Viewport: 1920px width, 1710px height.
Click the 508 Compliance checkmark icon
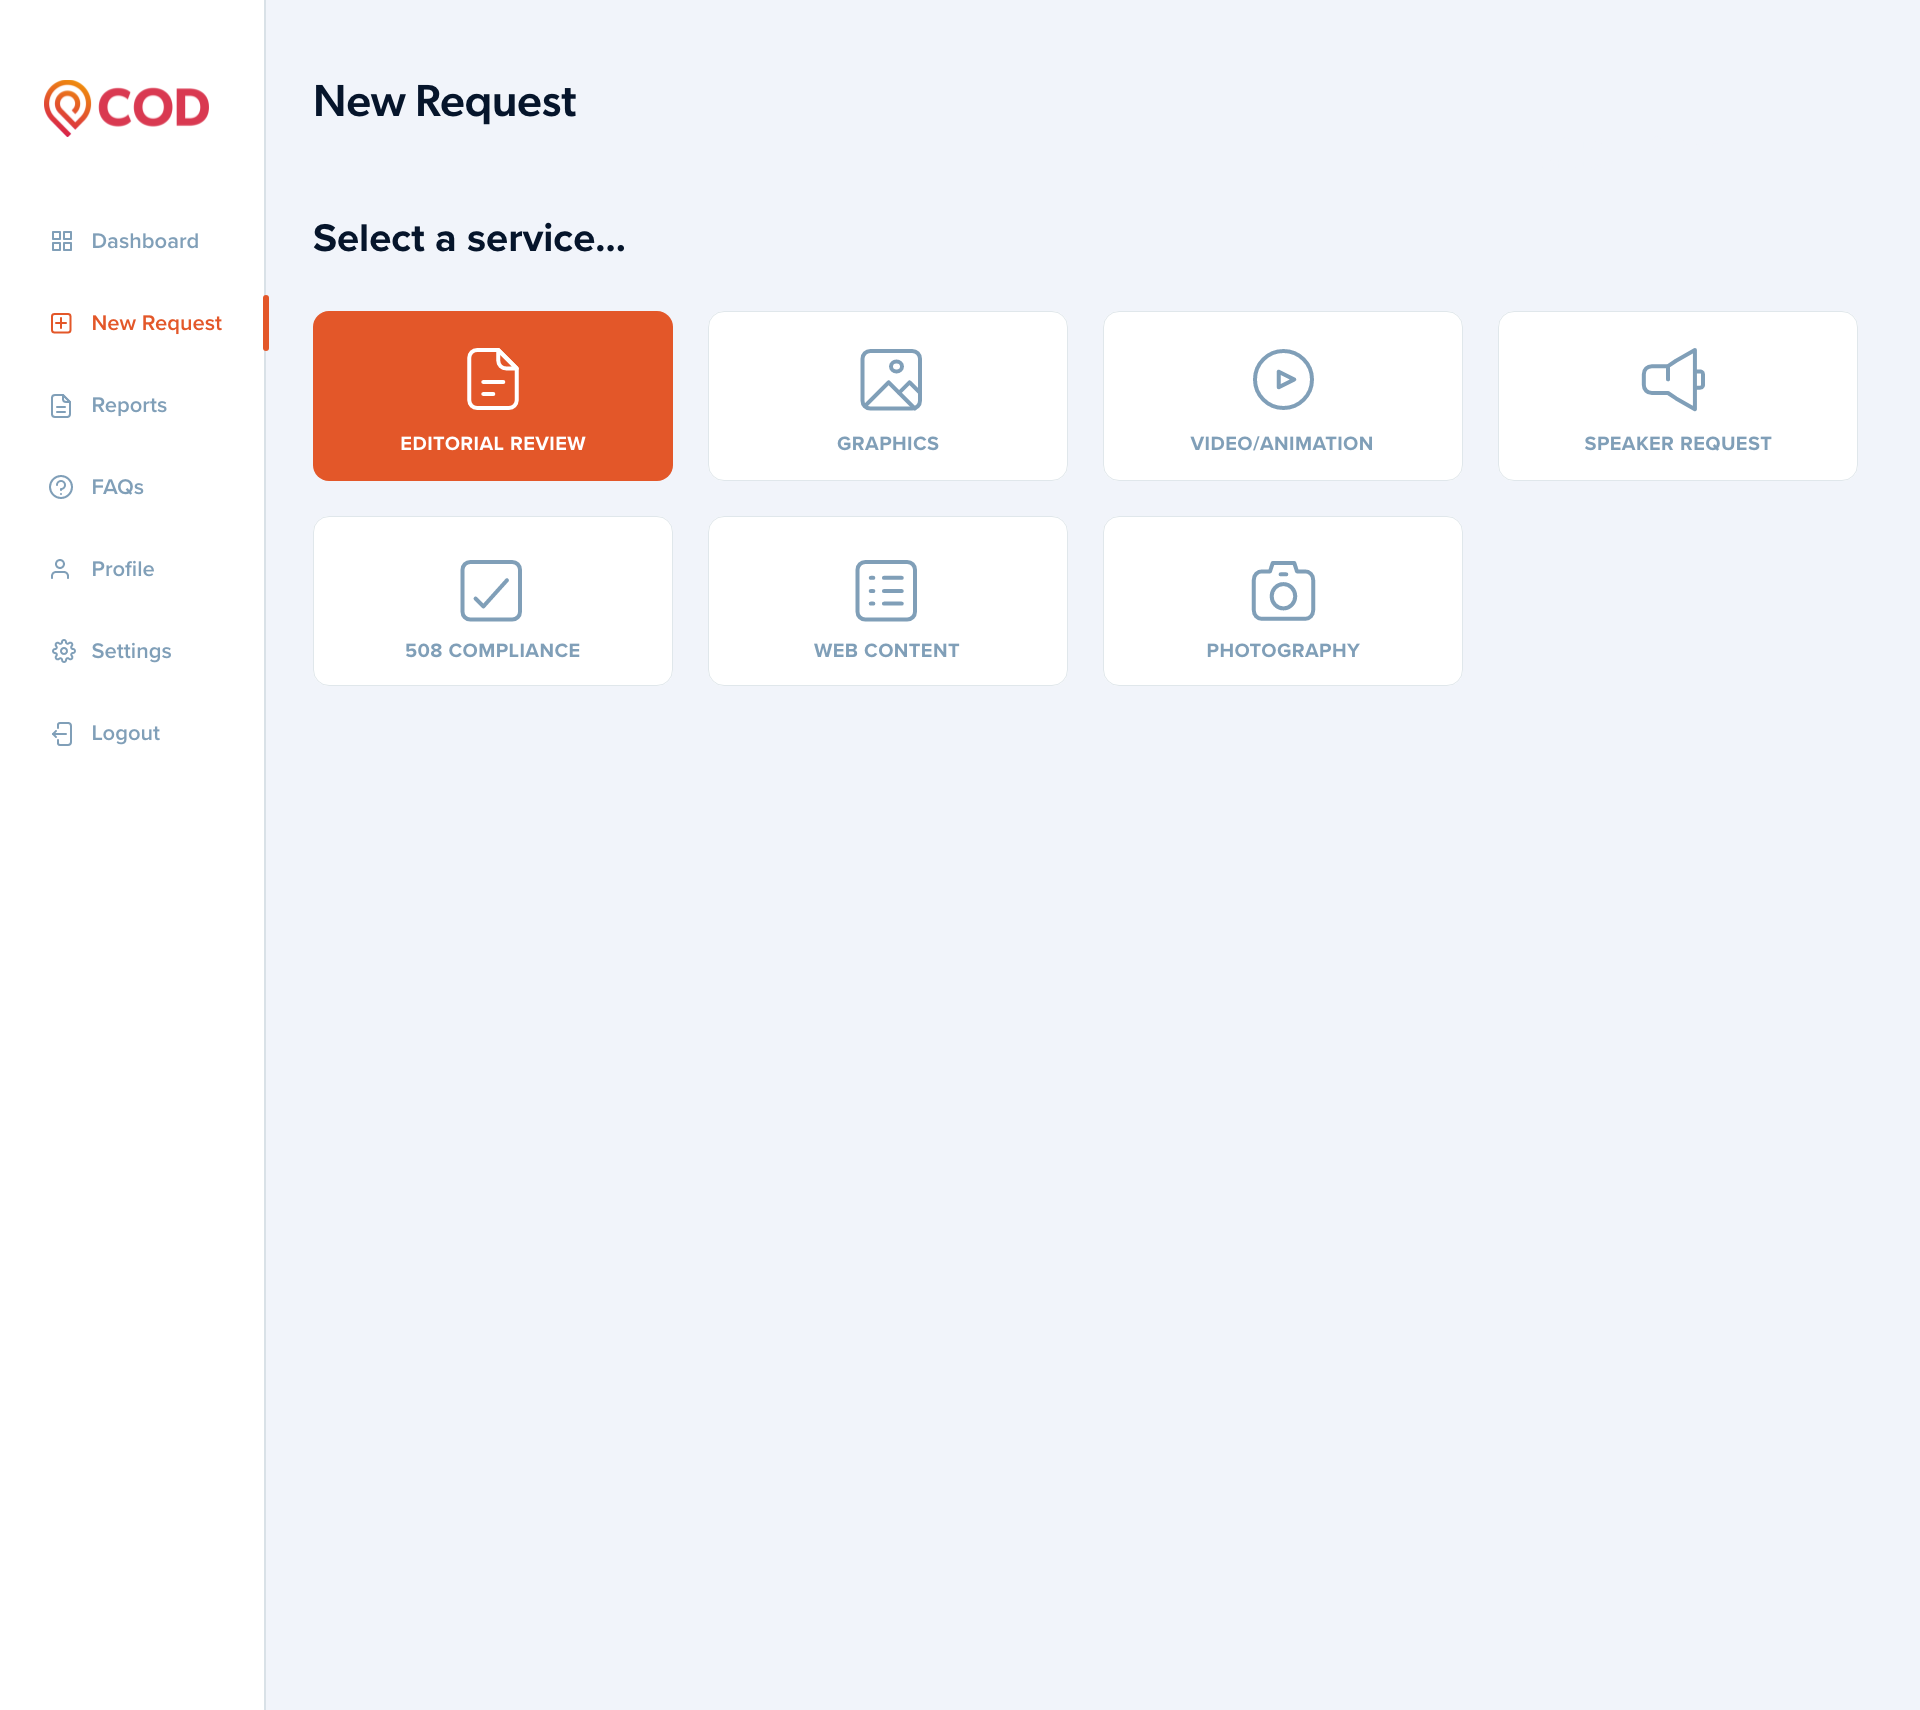491,590
